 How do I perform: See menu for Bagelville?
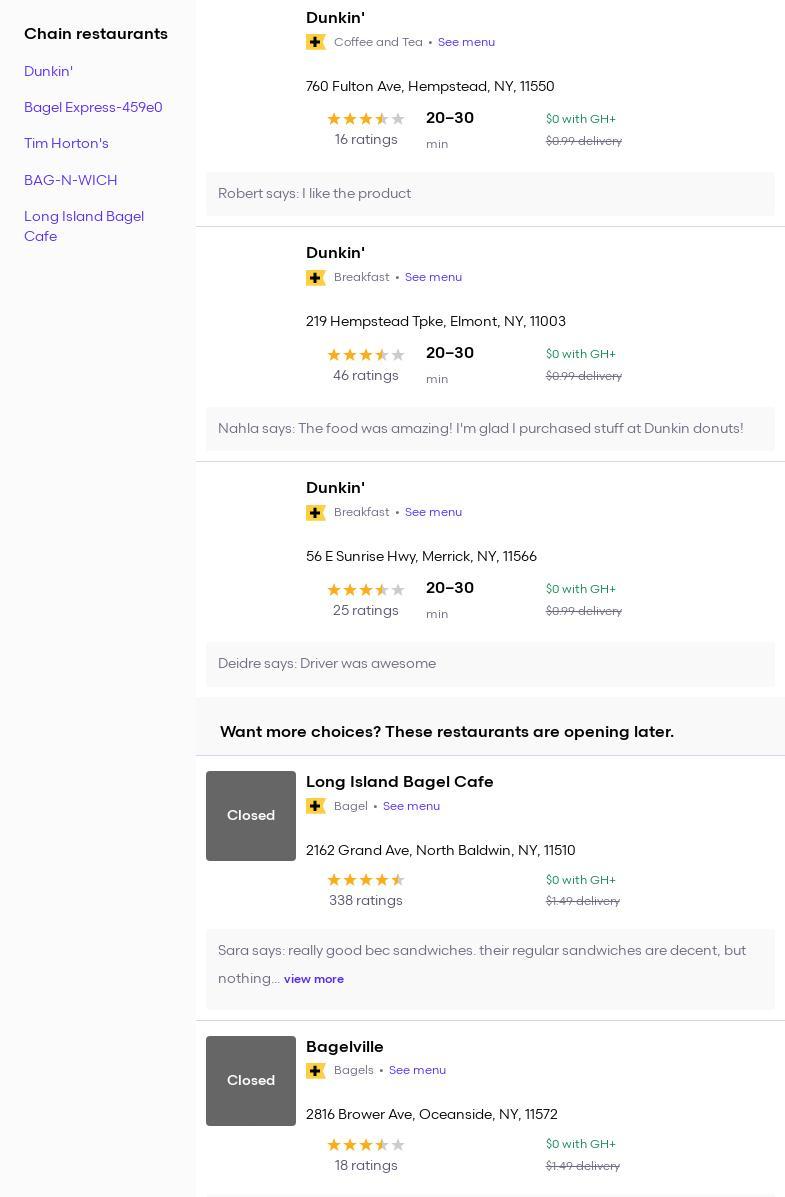pos(417,1070)
